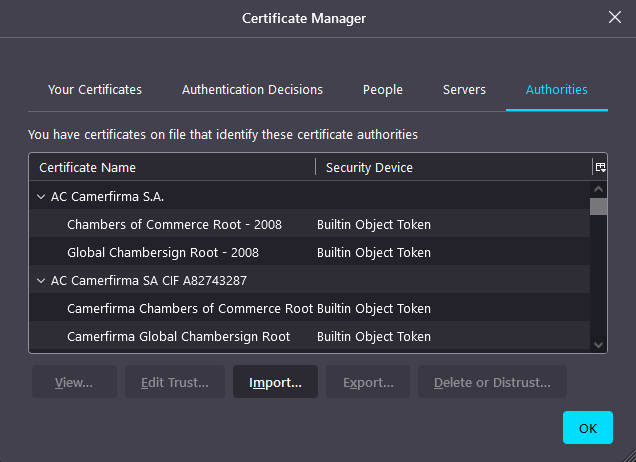Select the Authorities tab
Screen dimensions: 636x462
tap(556, 90)
